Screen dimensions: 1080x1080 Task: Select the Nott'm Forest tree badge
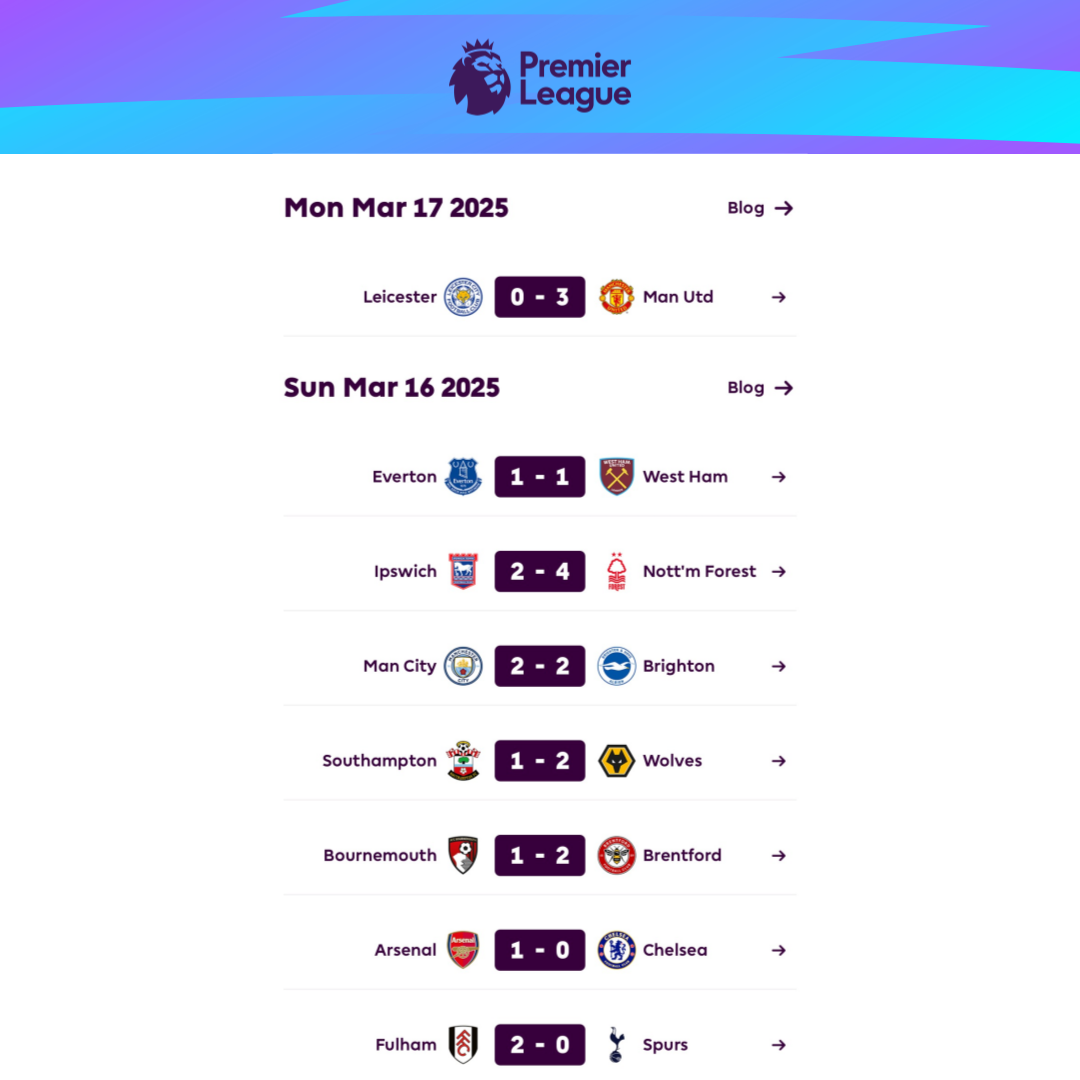click(616, 571)
